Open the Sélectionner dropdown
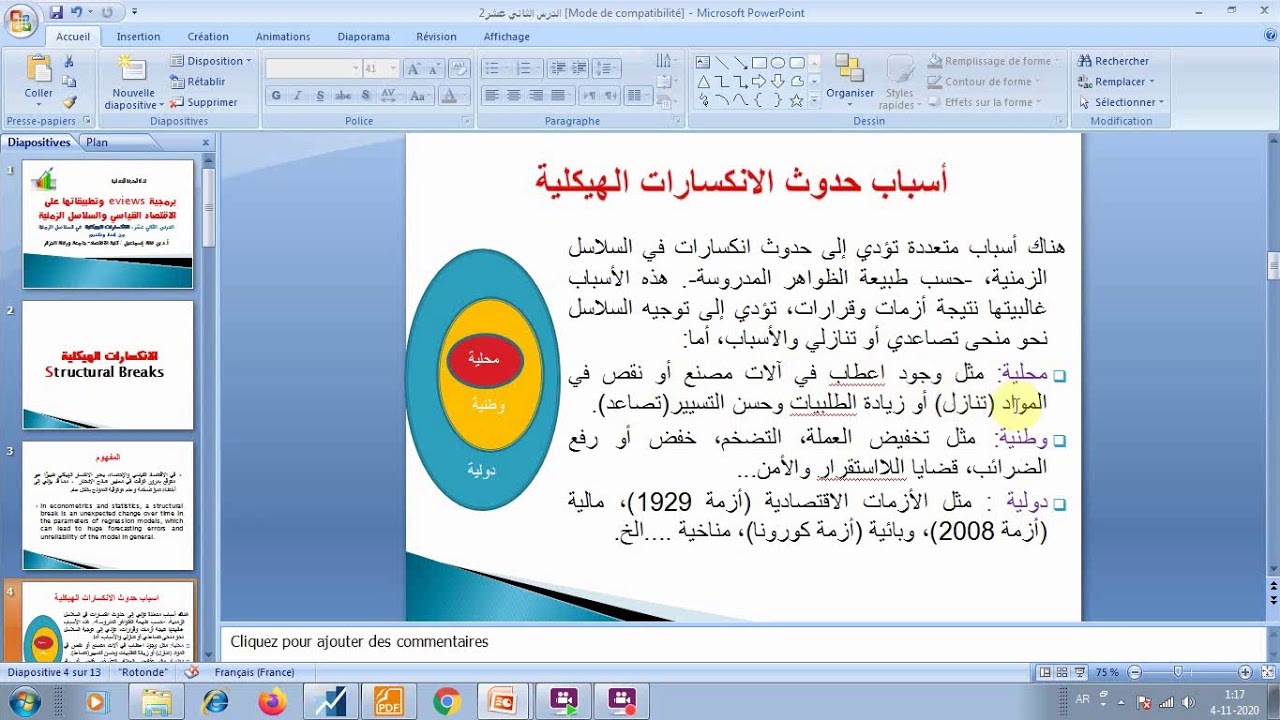Viewport: 1280px width, 720px height. tap(1121, 102)
